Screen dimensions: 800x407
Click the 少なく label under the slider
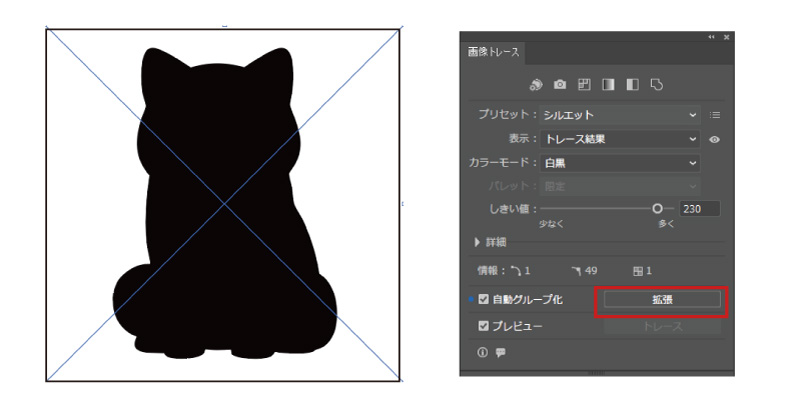click(552, 224)
